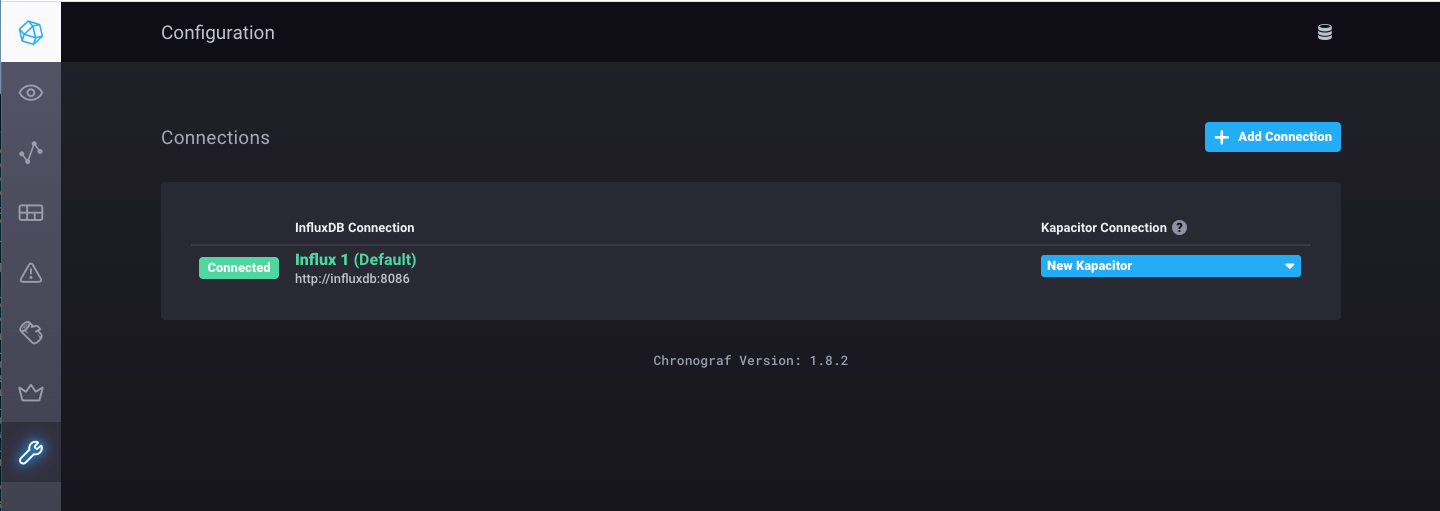Click the Kapacitor Connection column header
Viewport: 1440px width, 511px height.
1104,228
